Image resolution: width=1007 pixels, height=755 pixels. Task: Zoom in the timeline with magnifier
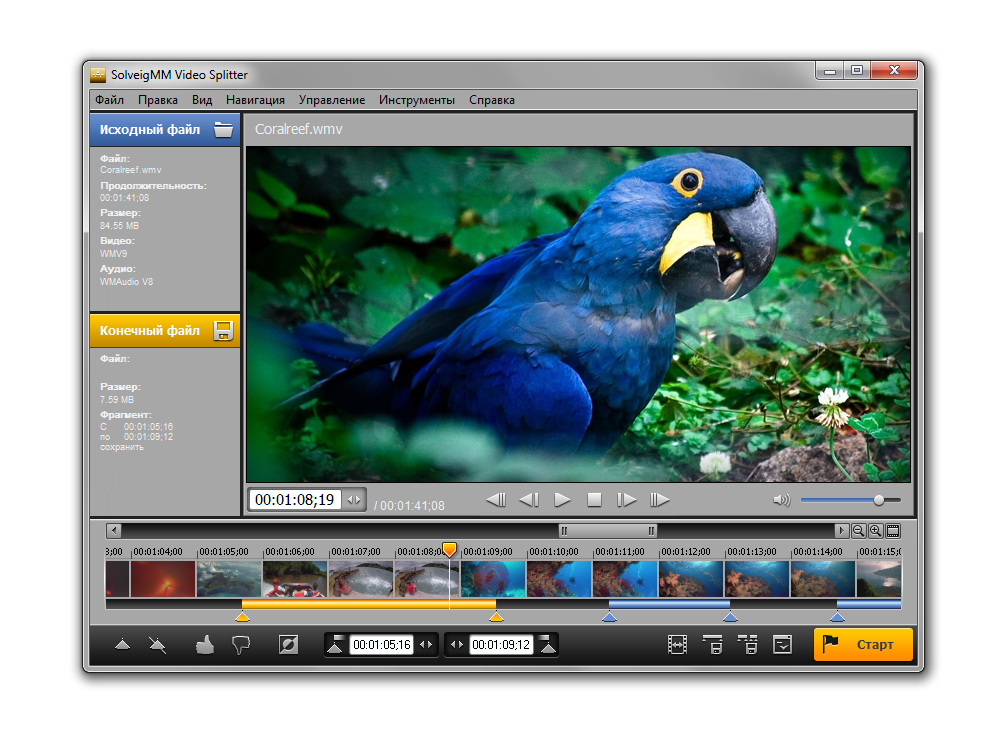[875, 531]
